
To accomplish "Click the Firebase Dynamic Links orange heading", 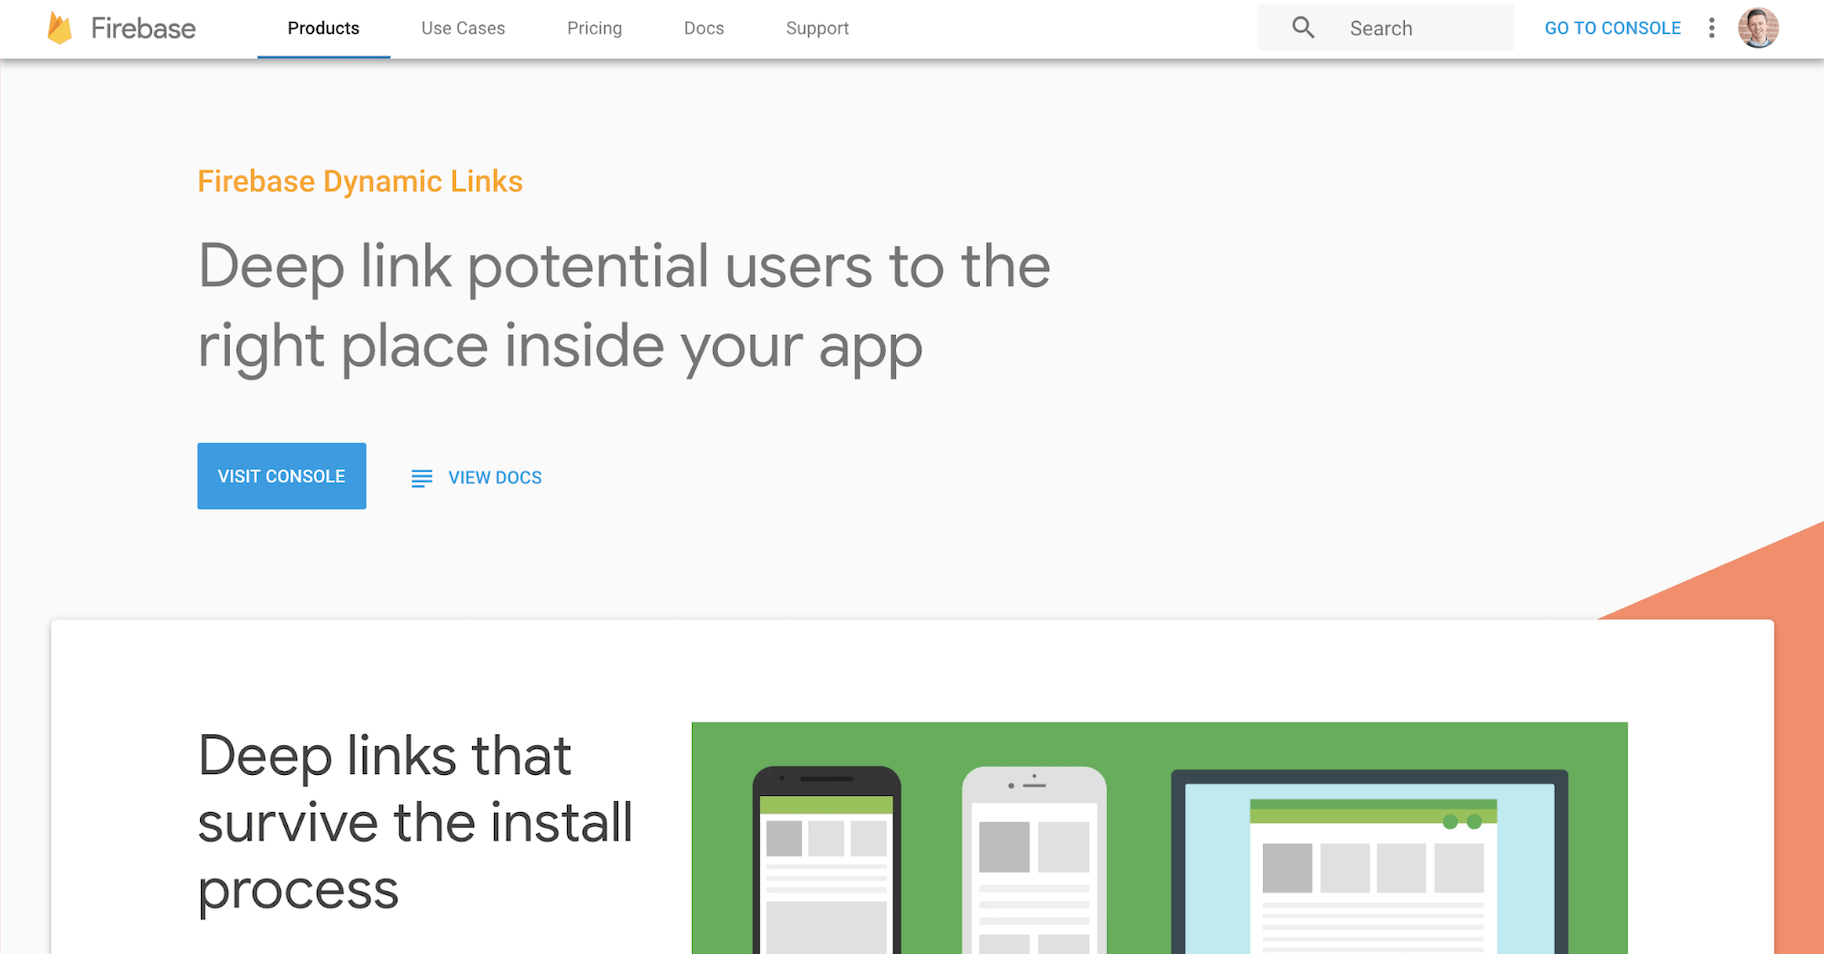I will pos(360,181).
